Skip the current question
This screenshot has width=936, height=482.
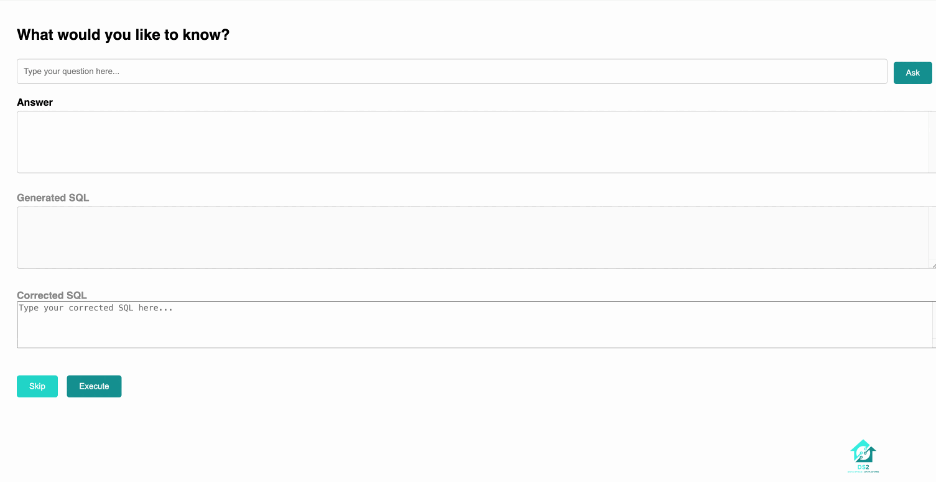coord(37,386)
